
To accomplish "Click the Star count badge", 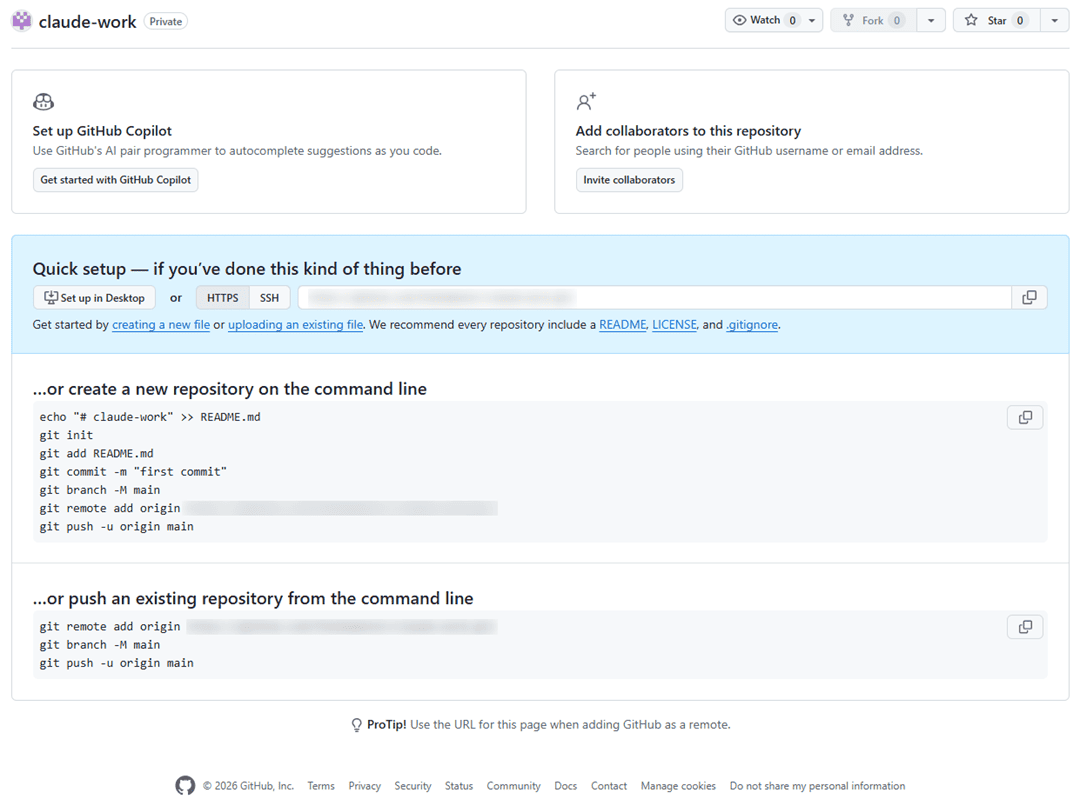I will [1020, 20].
